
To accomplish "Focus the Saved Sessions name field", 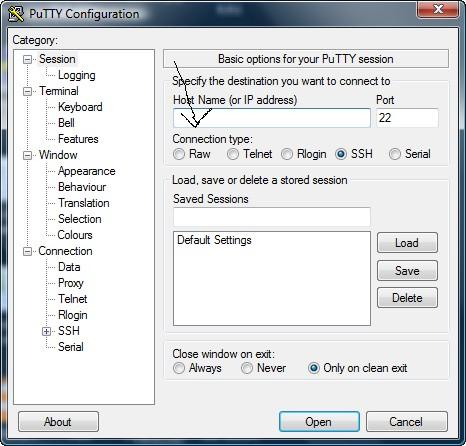I will 272,217.
